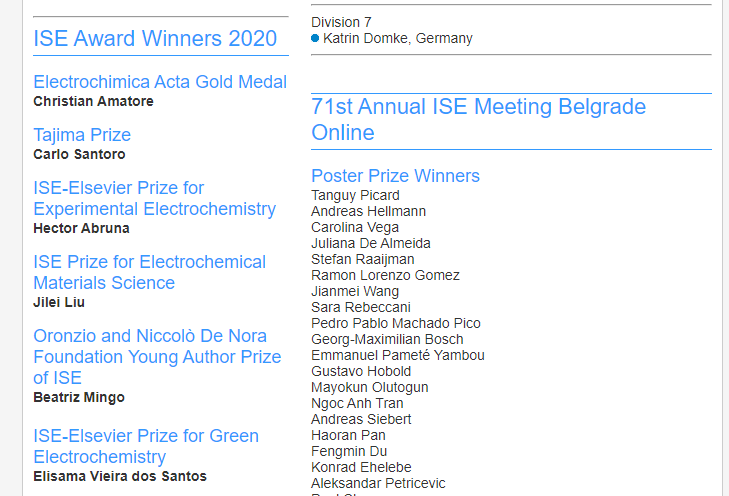Click the Division 7 label
The width and height of the screenshot is (729, 496).
341,22
